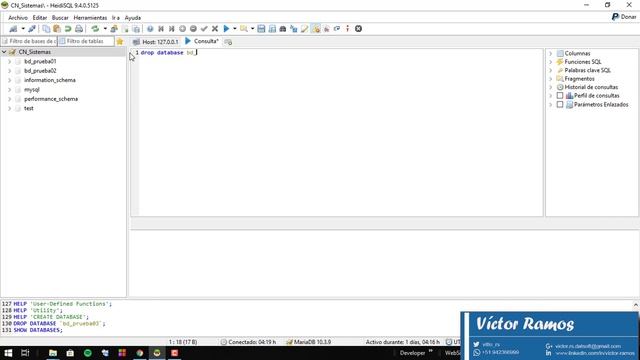Click the copy icon in toolbar
The image size is (640, 360).
coord(46,29)
